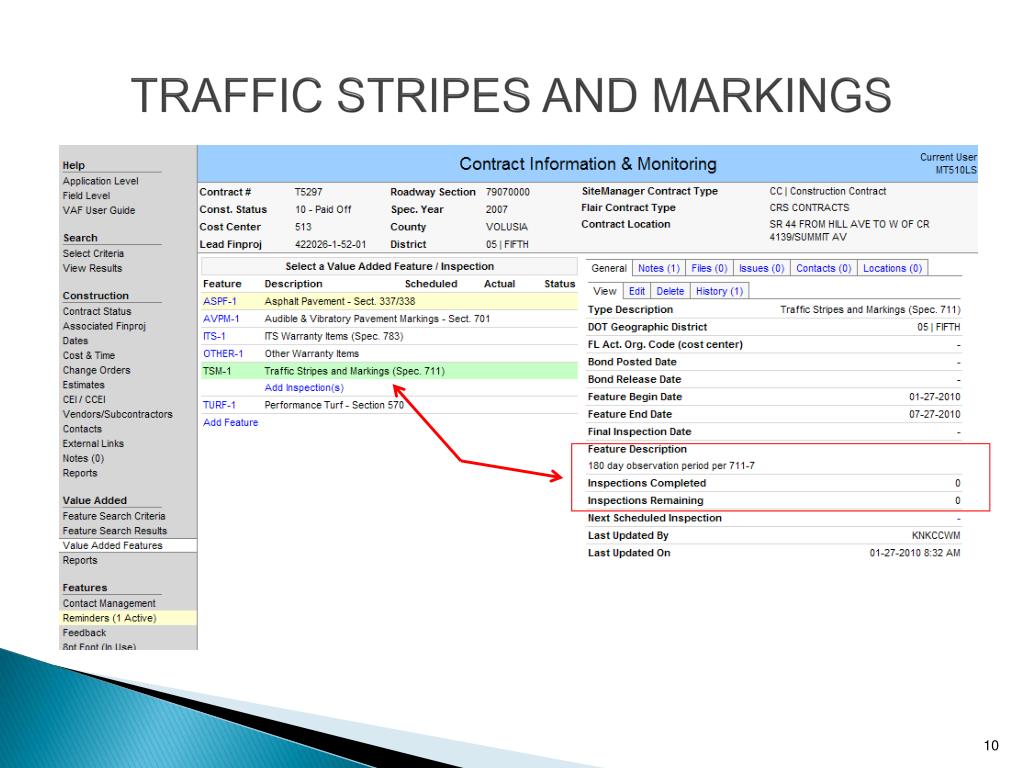
Task: Select feature AVPM-1
Action: click(221, 319)
